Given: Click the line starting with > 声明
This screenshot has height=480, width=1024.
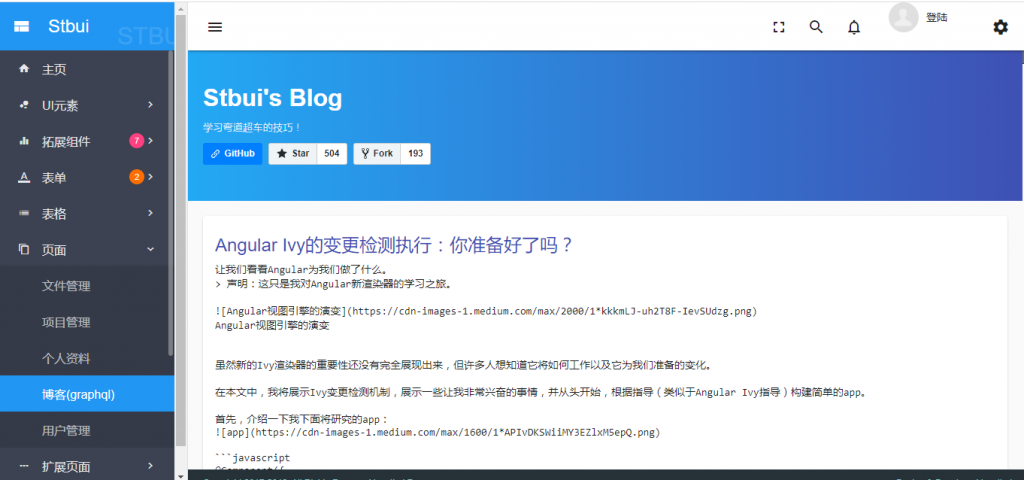Looking at the screenshot, I should (334, 283).
